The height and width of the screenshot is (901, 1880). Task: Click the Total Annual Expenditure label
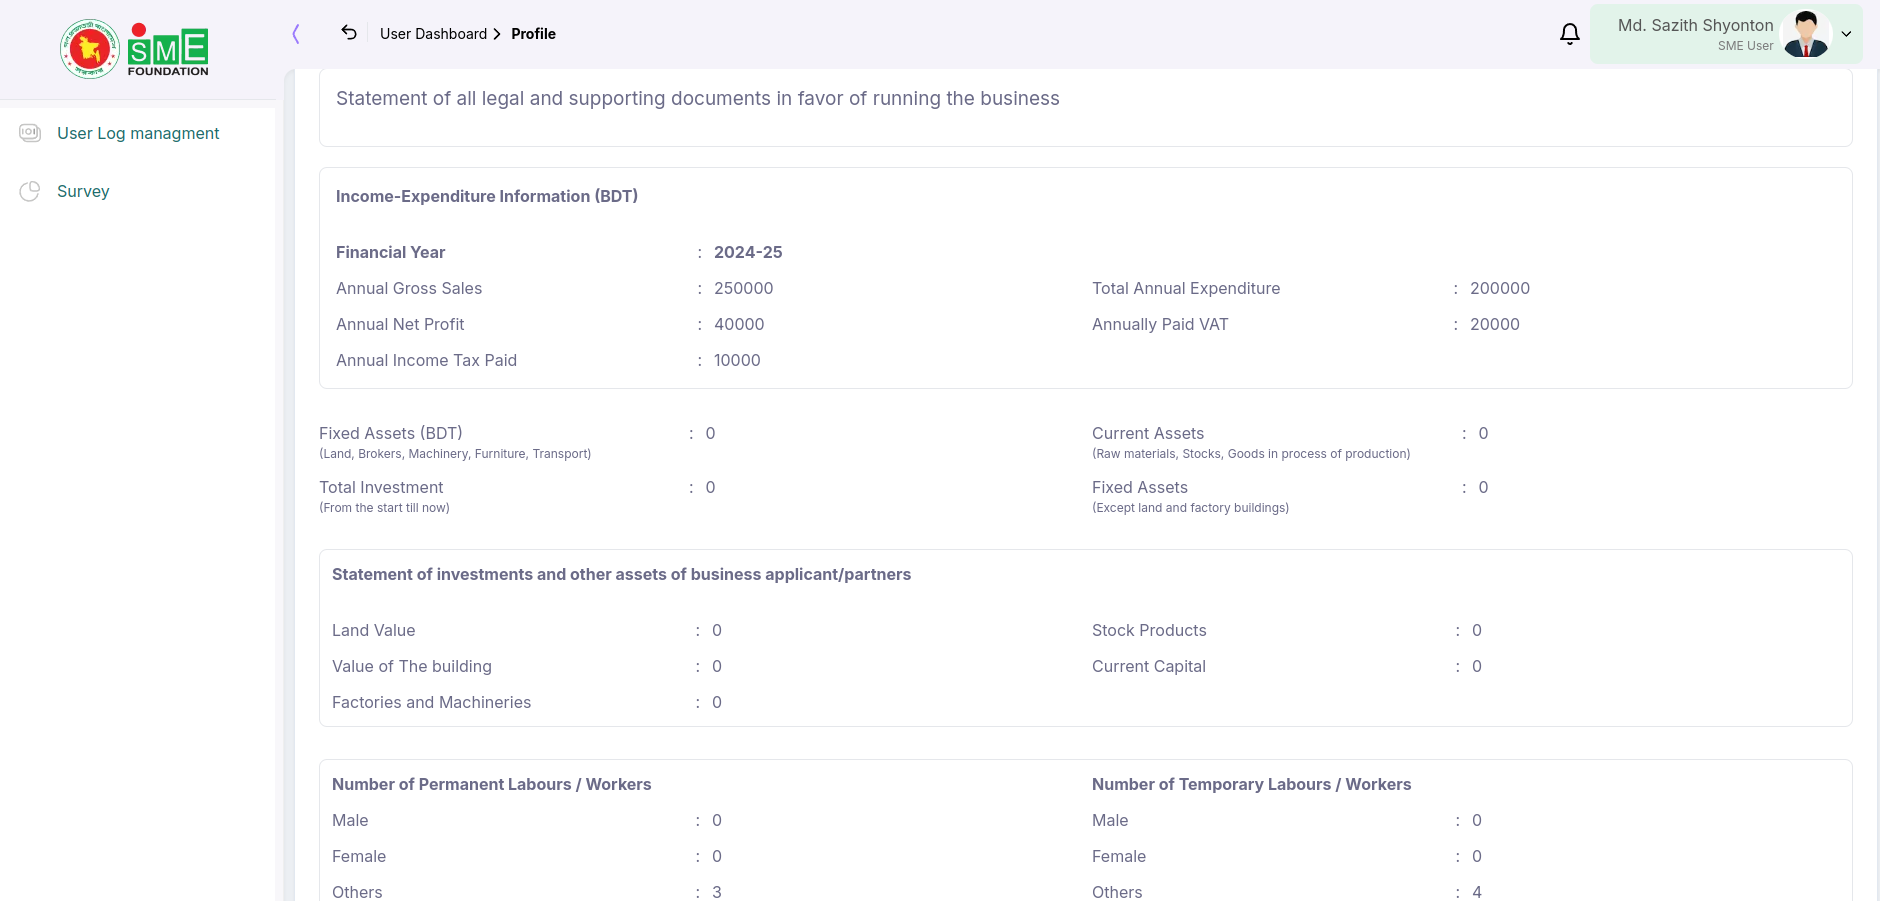[x=1186, y=288]
